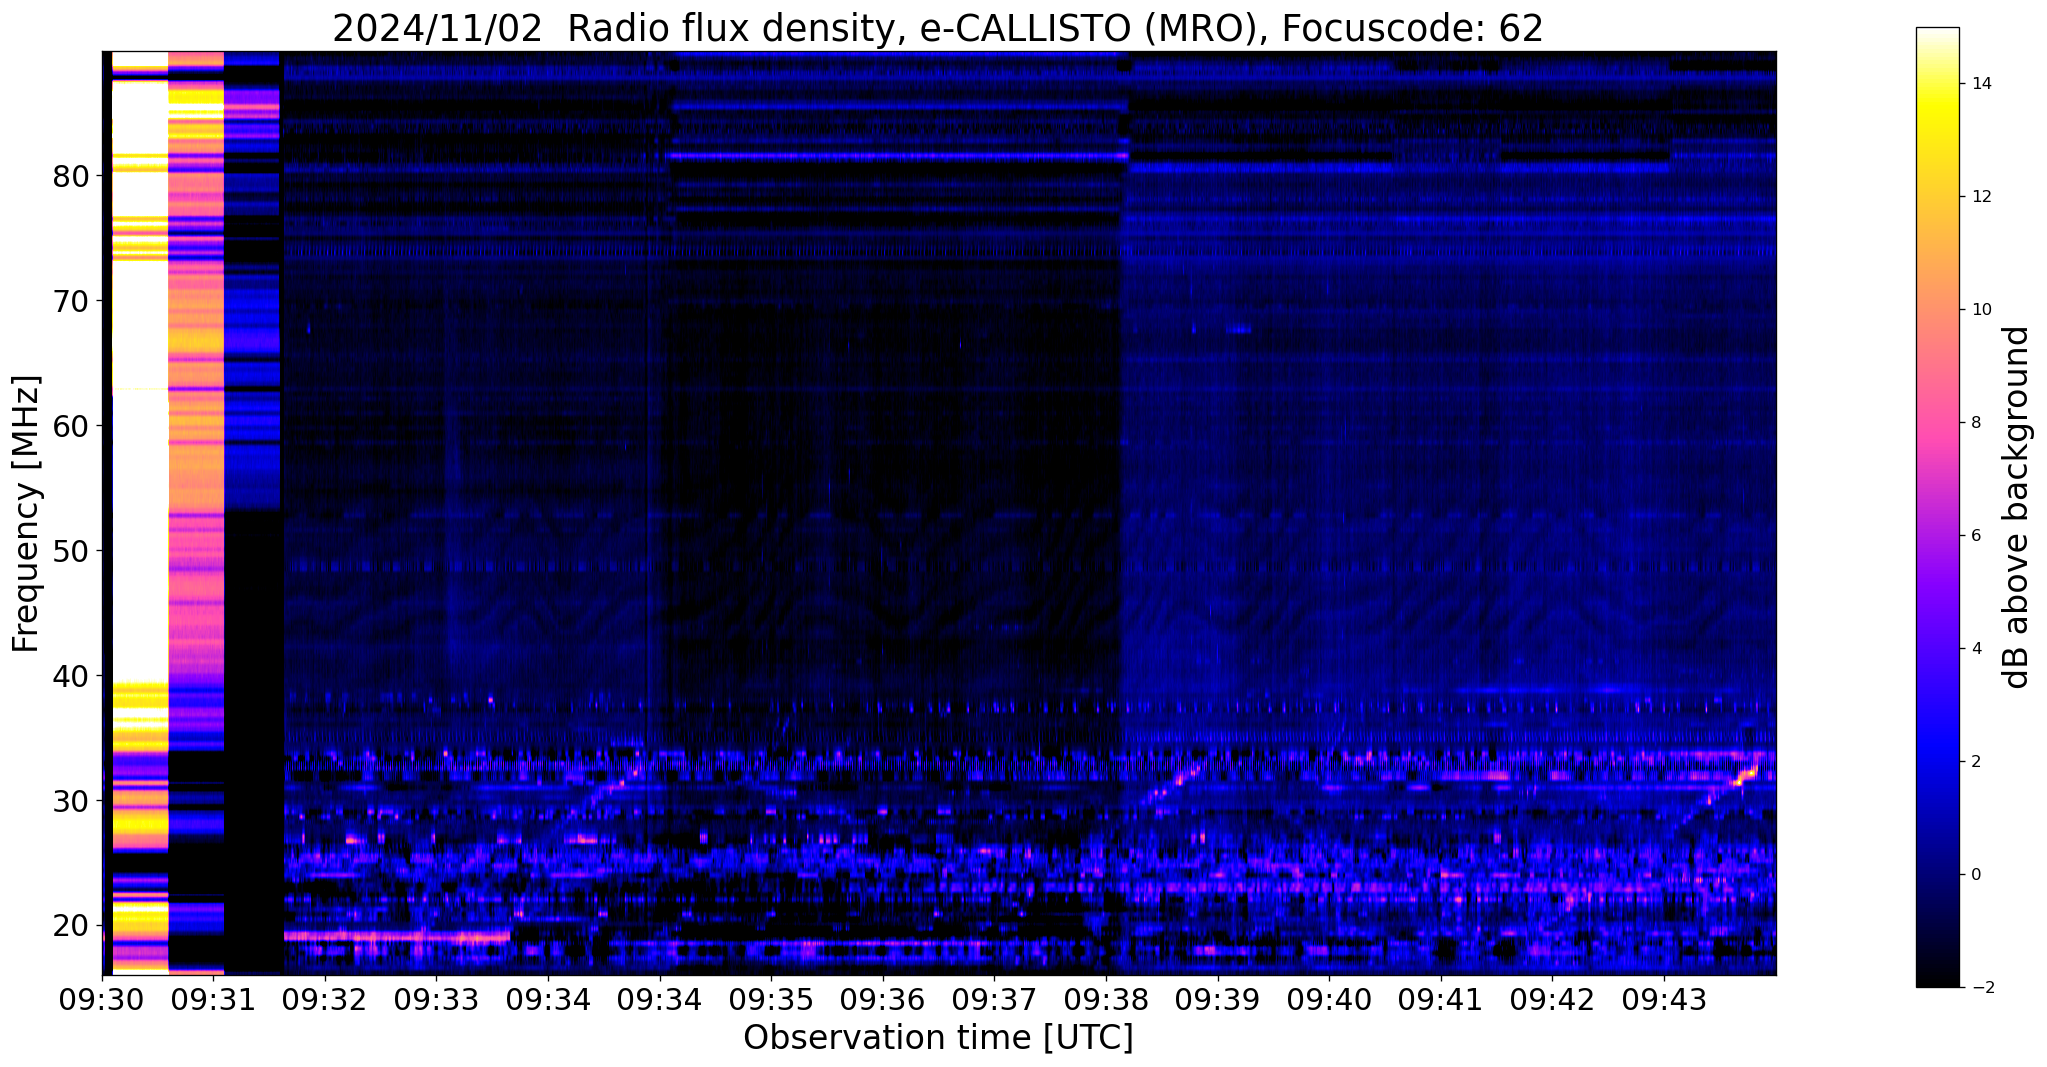The height and width of the screenshot is (1067, 2047).
Task: Click the 09:39 time tick label
Action: [x=1217, y=999]
